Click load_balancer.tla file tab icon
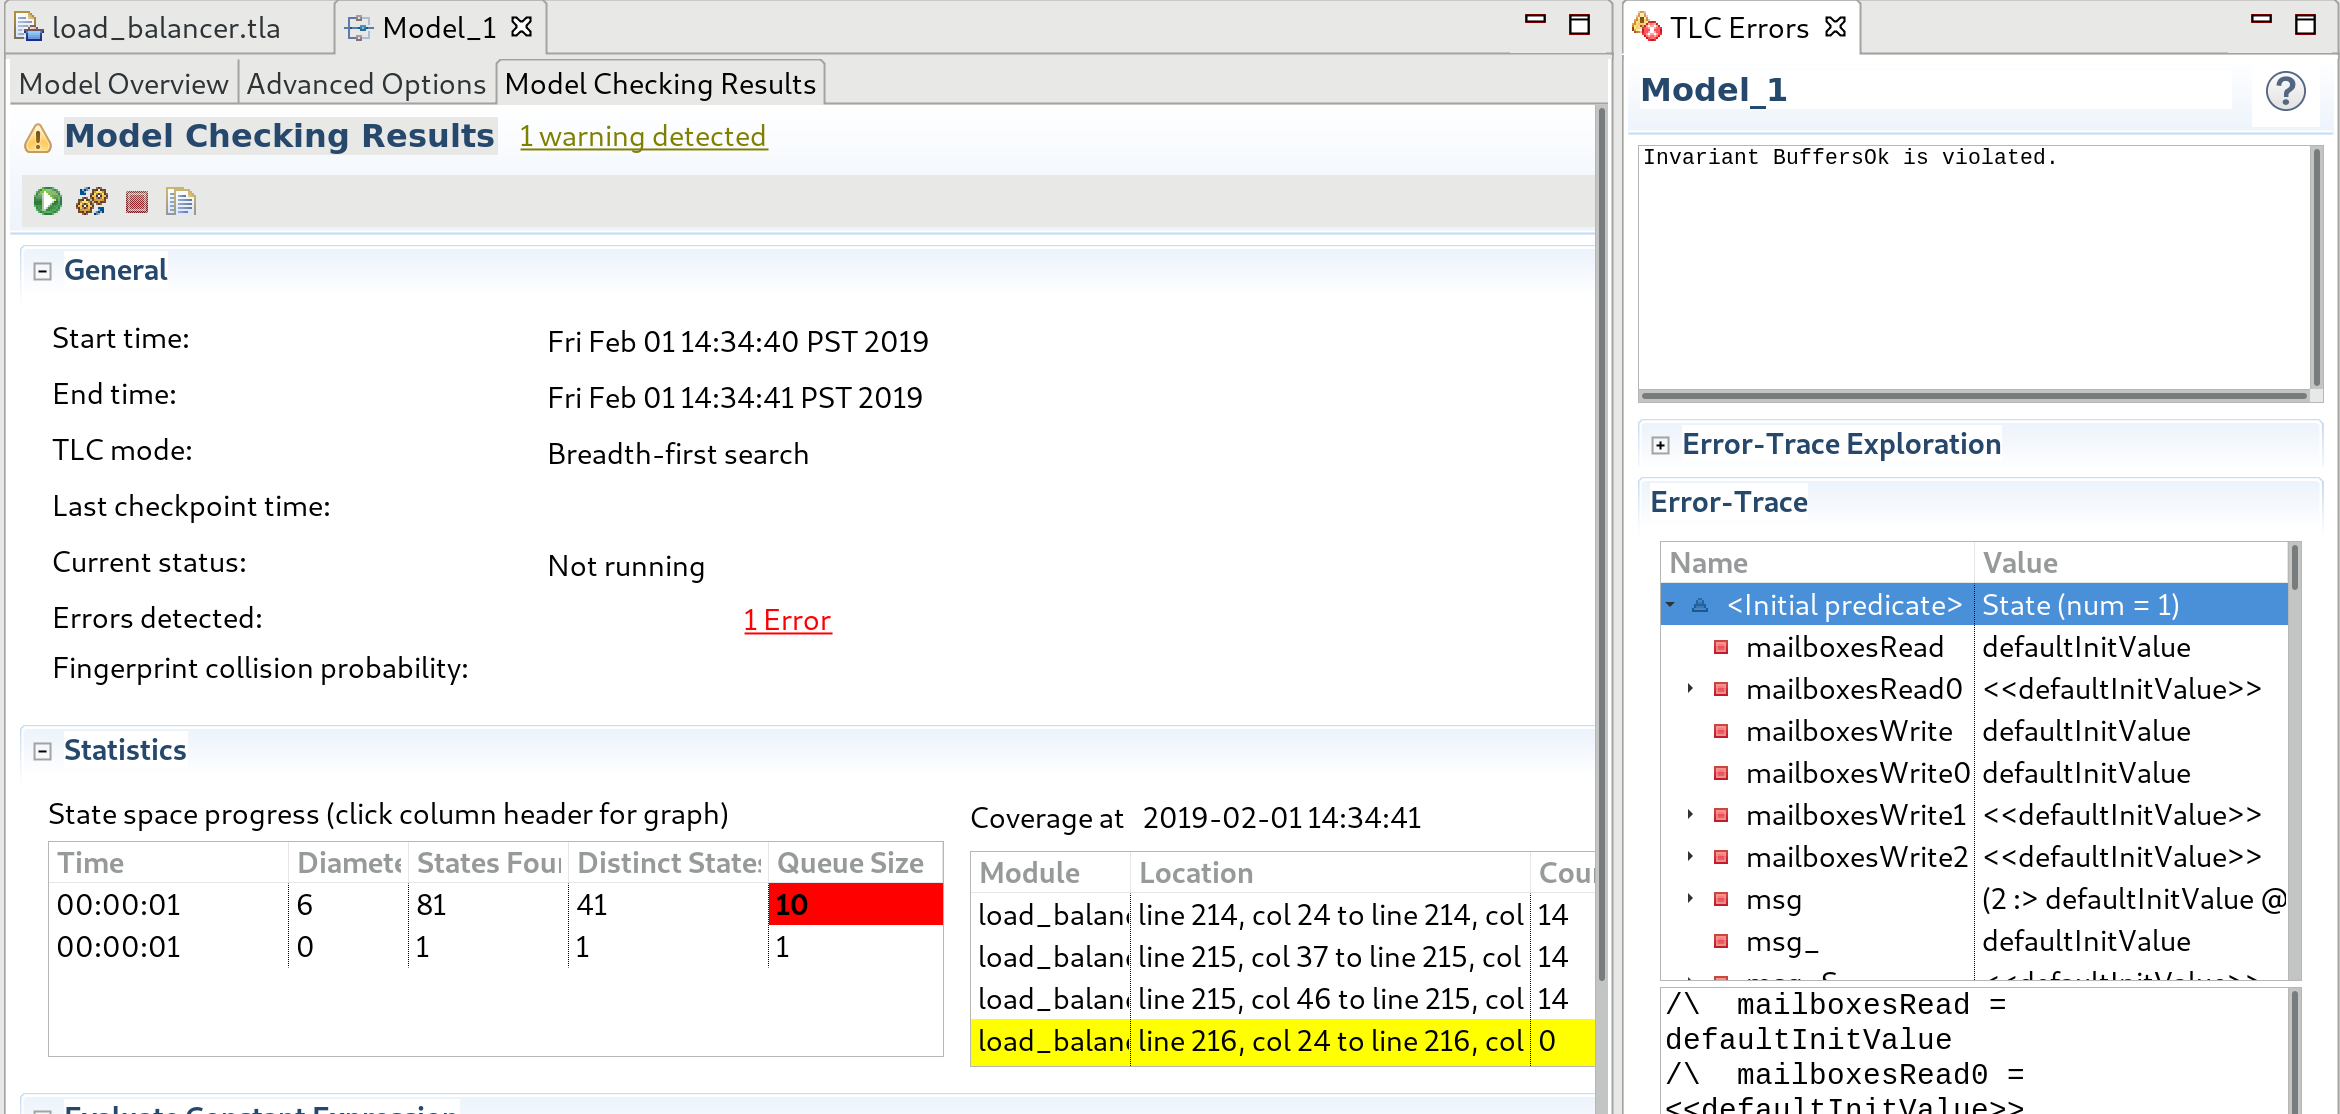This screenshot has width=2340, height=1114. click(x=28, y=27)
